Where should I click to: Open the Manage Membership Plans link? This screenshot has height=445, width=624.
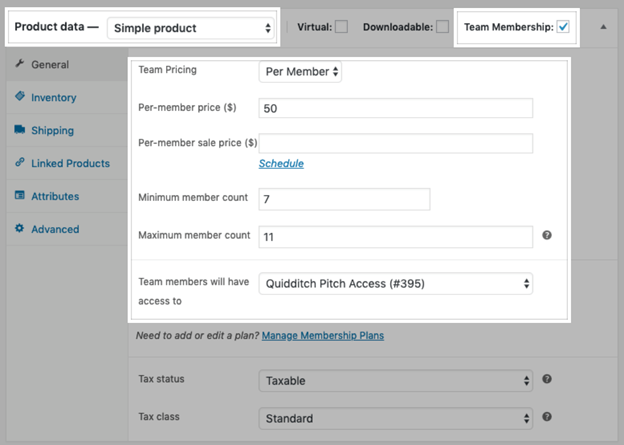tap(323, 336)
